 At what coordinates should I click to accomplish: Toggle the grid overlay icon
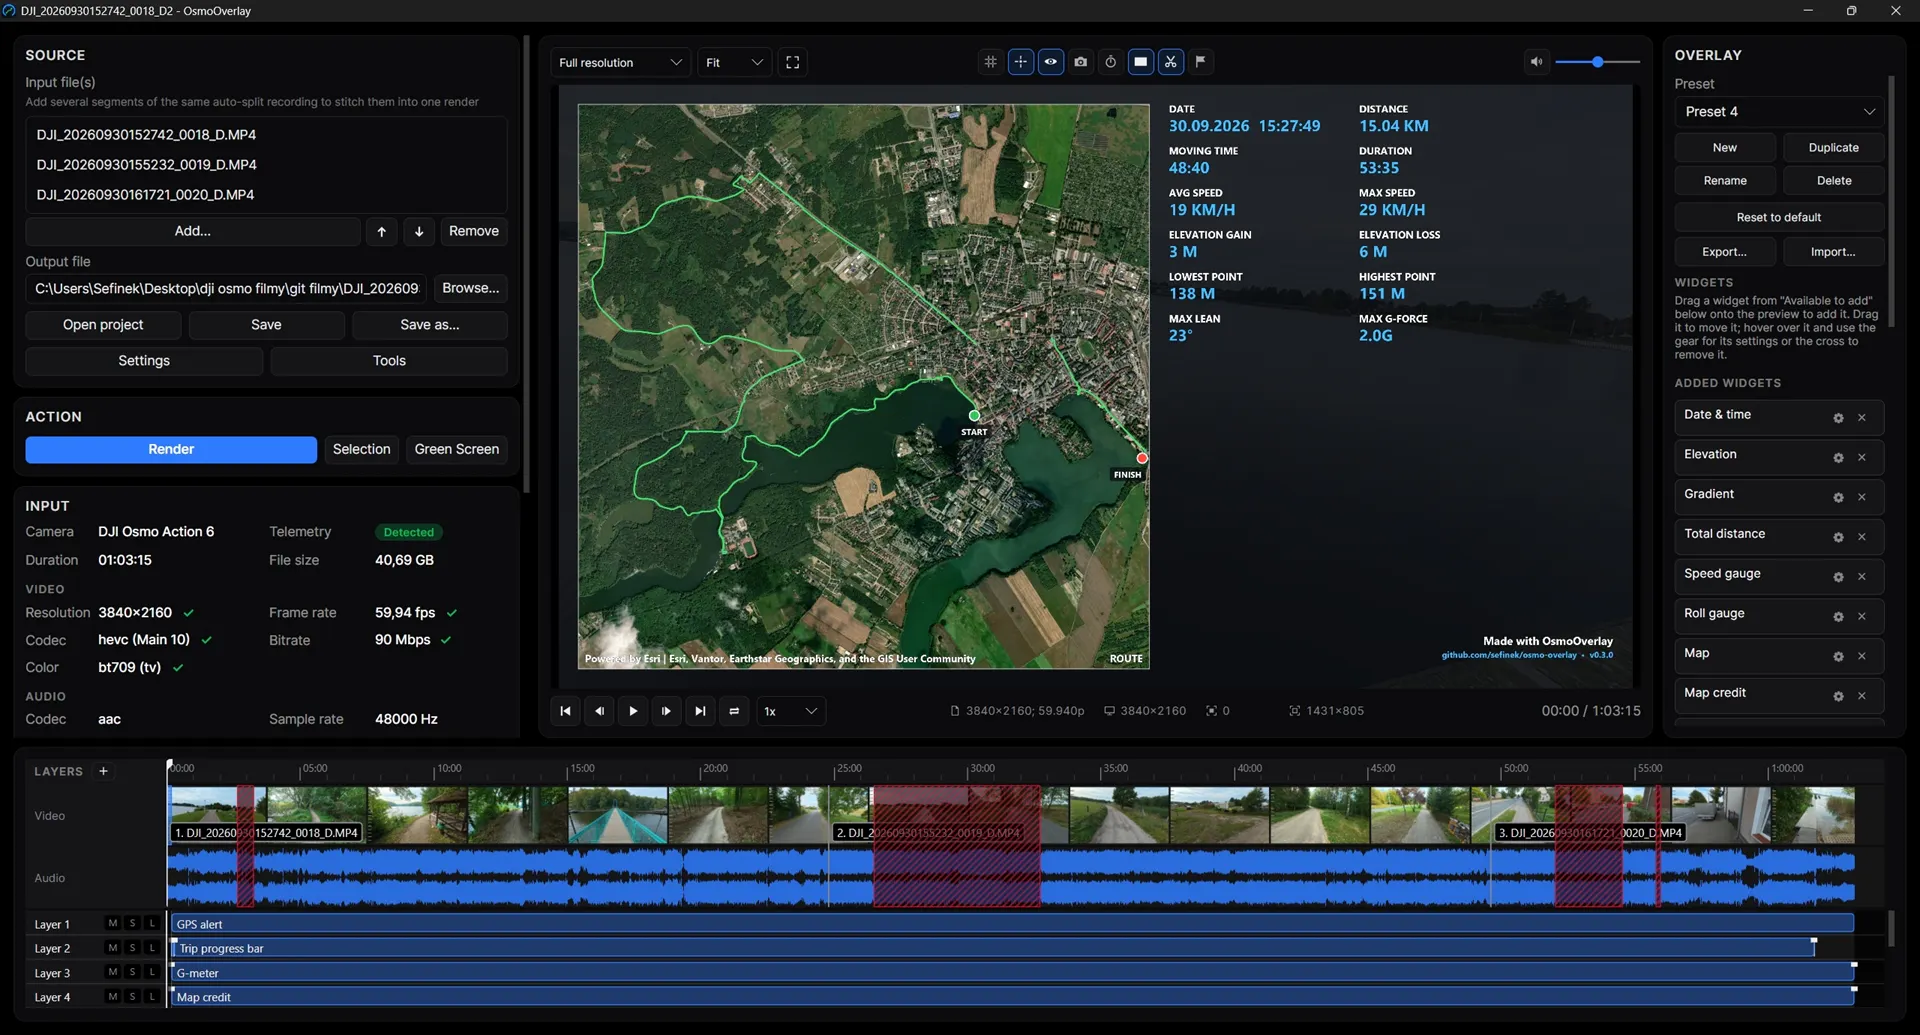tap(990, 62)
